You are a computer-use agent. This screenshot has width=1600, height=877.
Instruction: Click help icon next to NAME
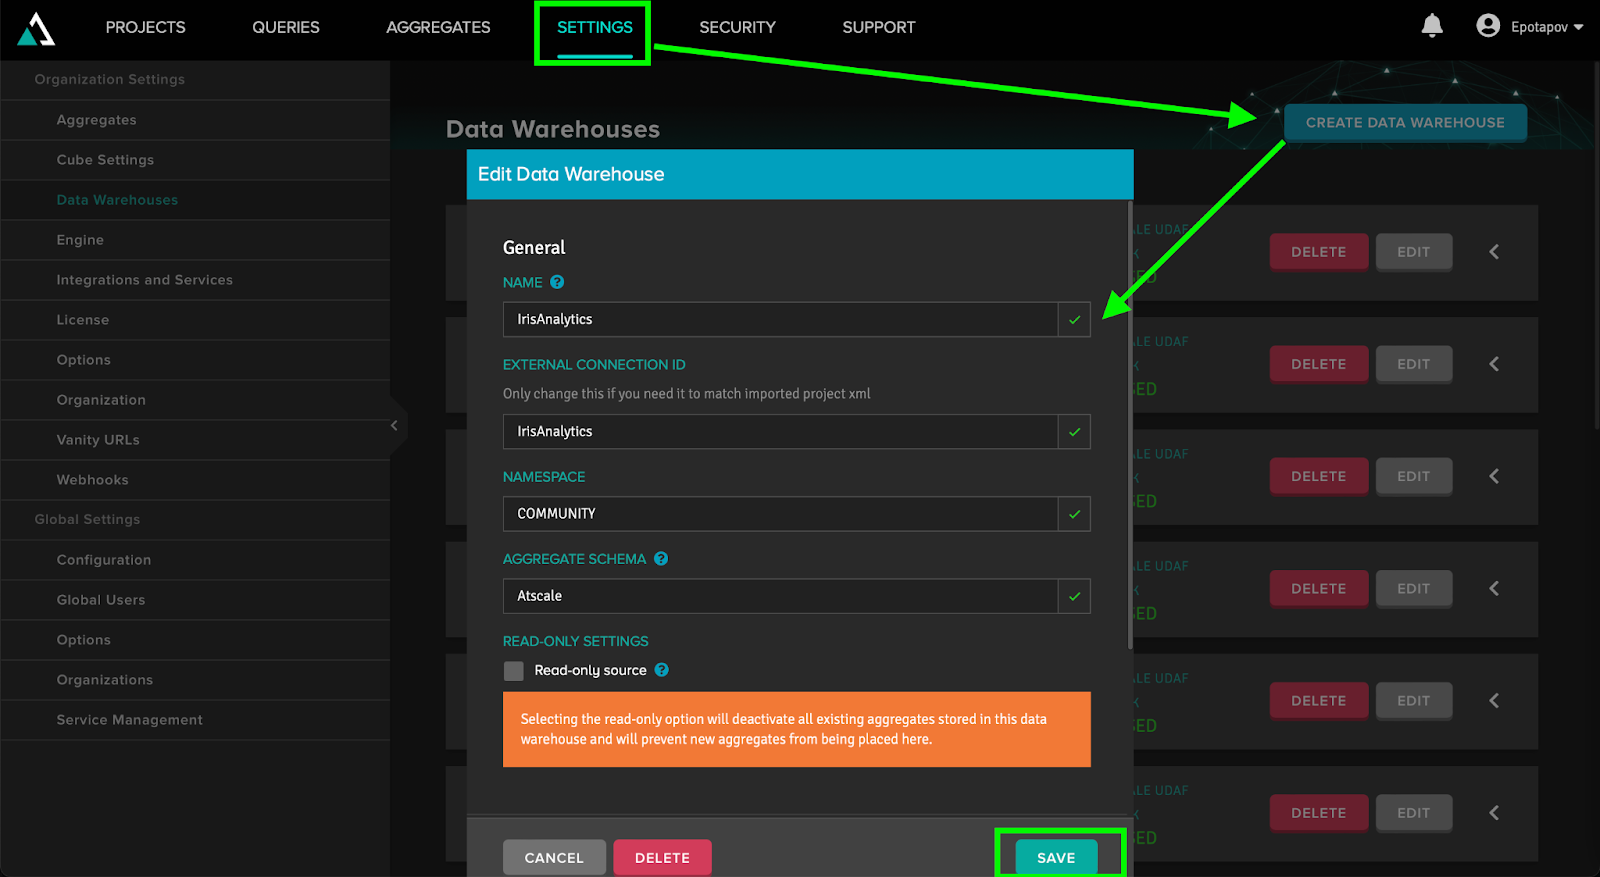click(x=557, y=282)
